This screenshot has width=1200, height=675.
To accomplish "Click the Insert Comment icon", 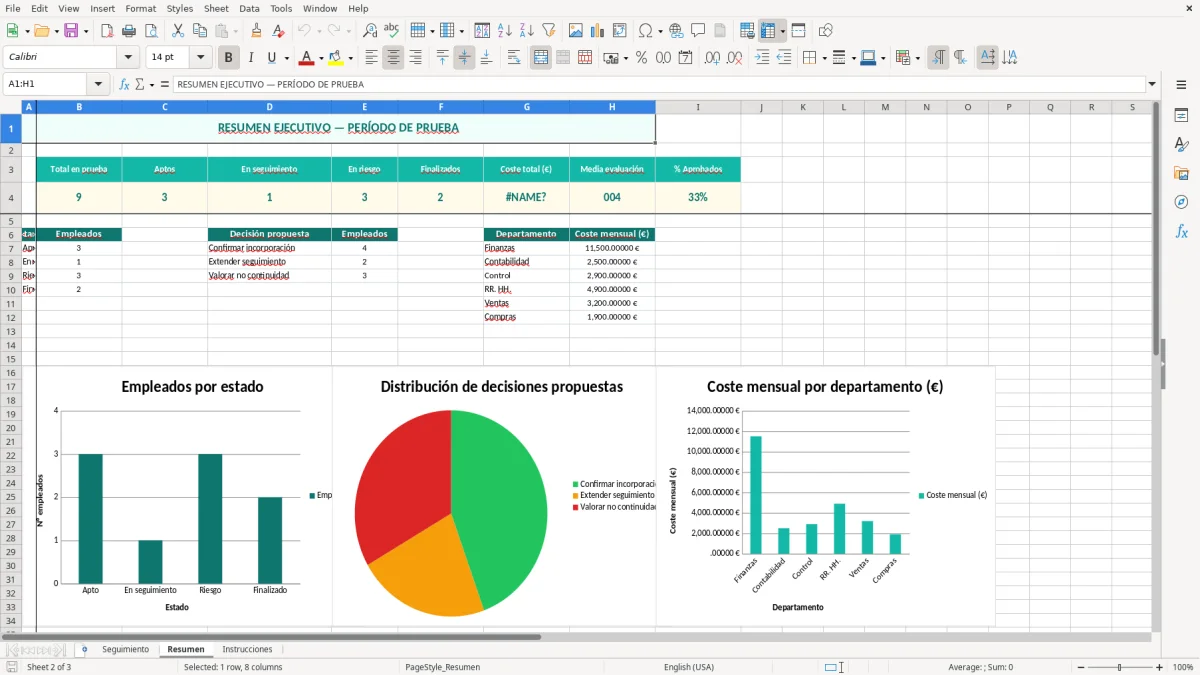I will tap(698, 31).
